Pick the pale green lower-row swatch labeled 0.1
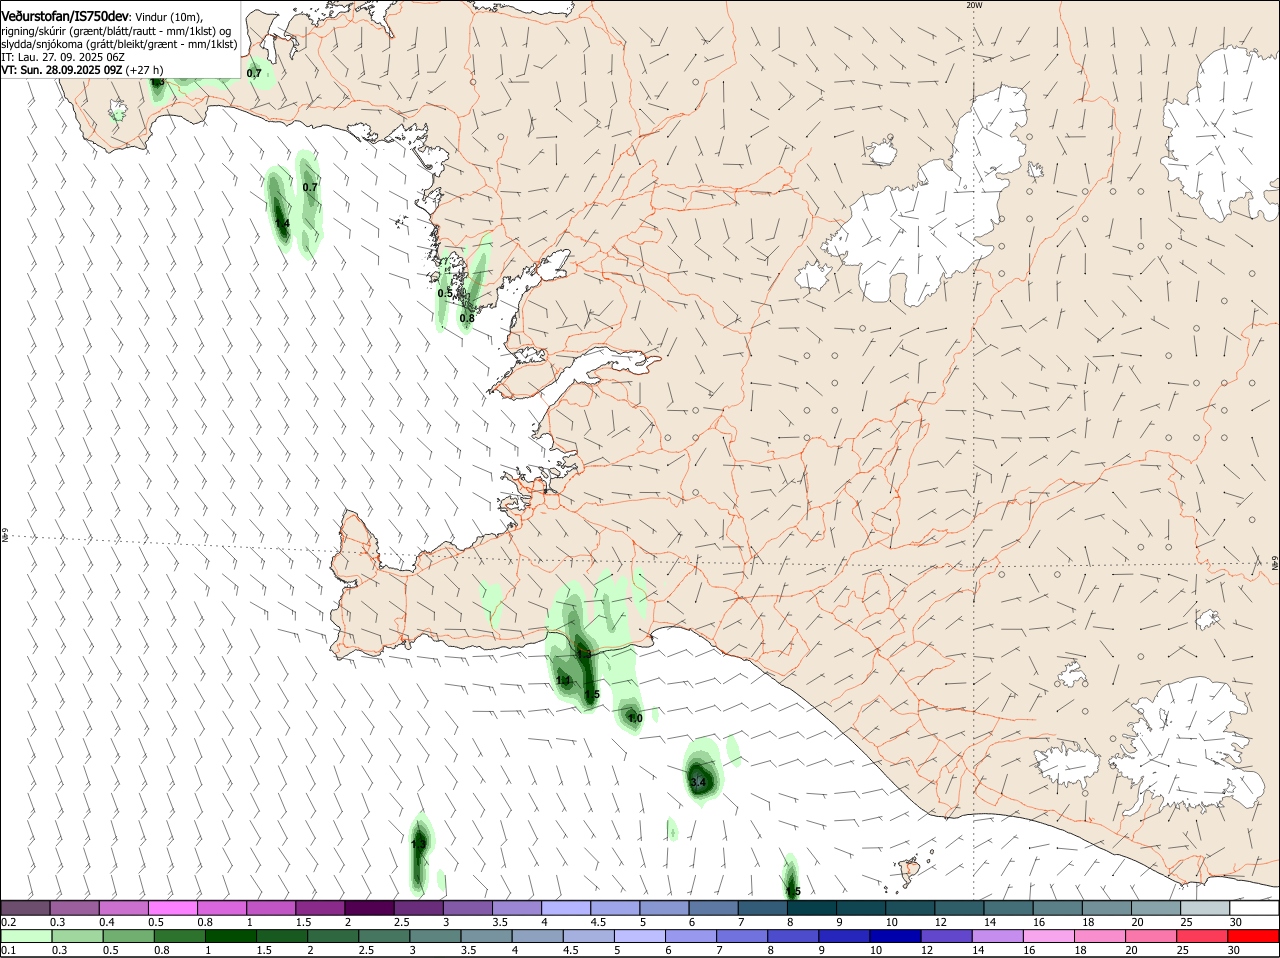1280x958 pixels. [26, 936]
